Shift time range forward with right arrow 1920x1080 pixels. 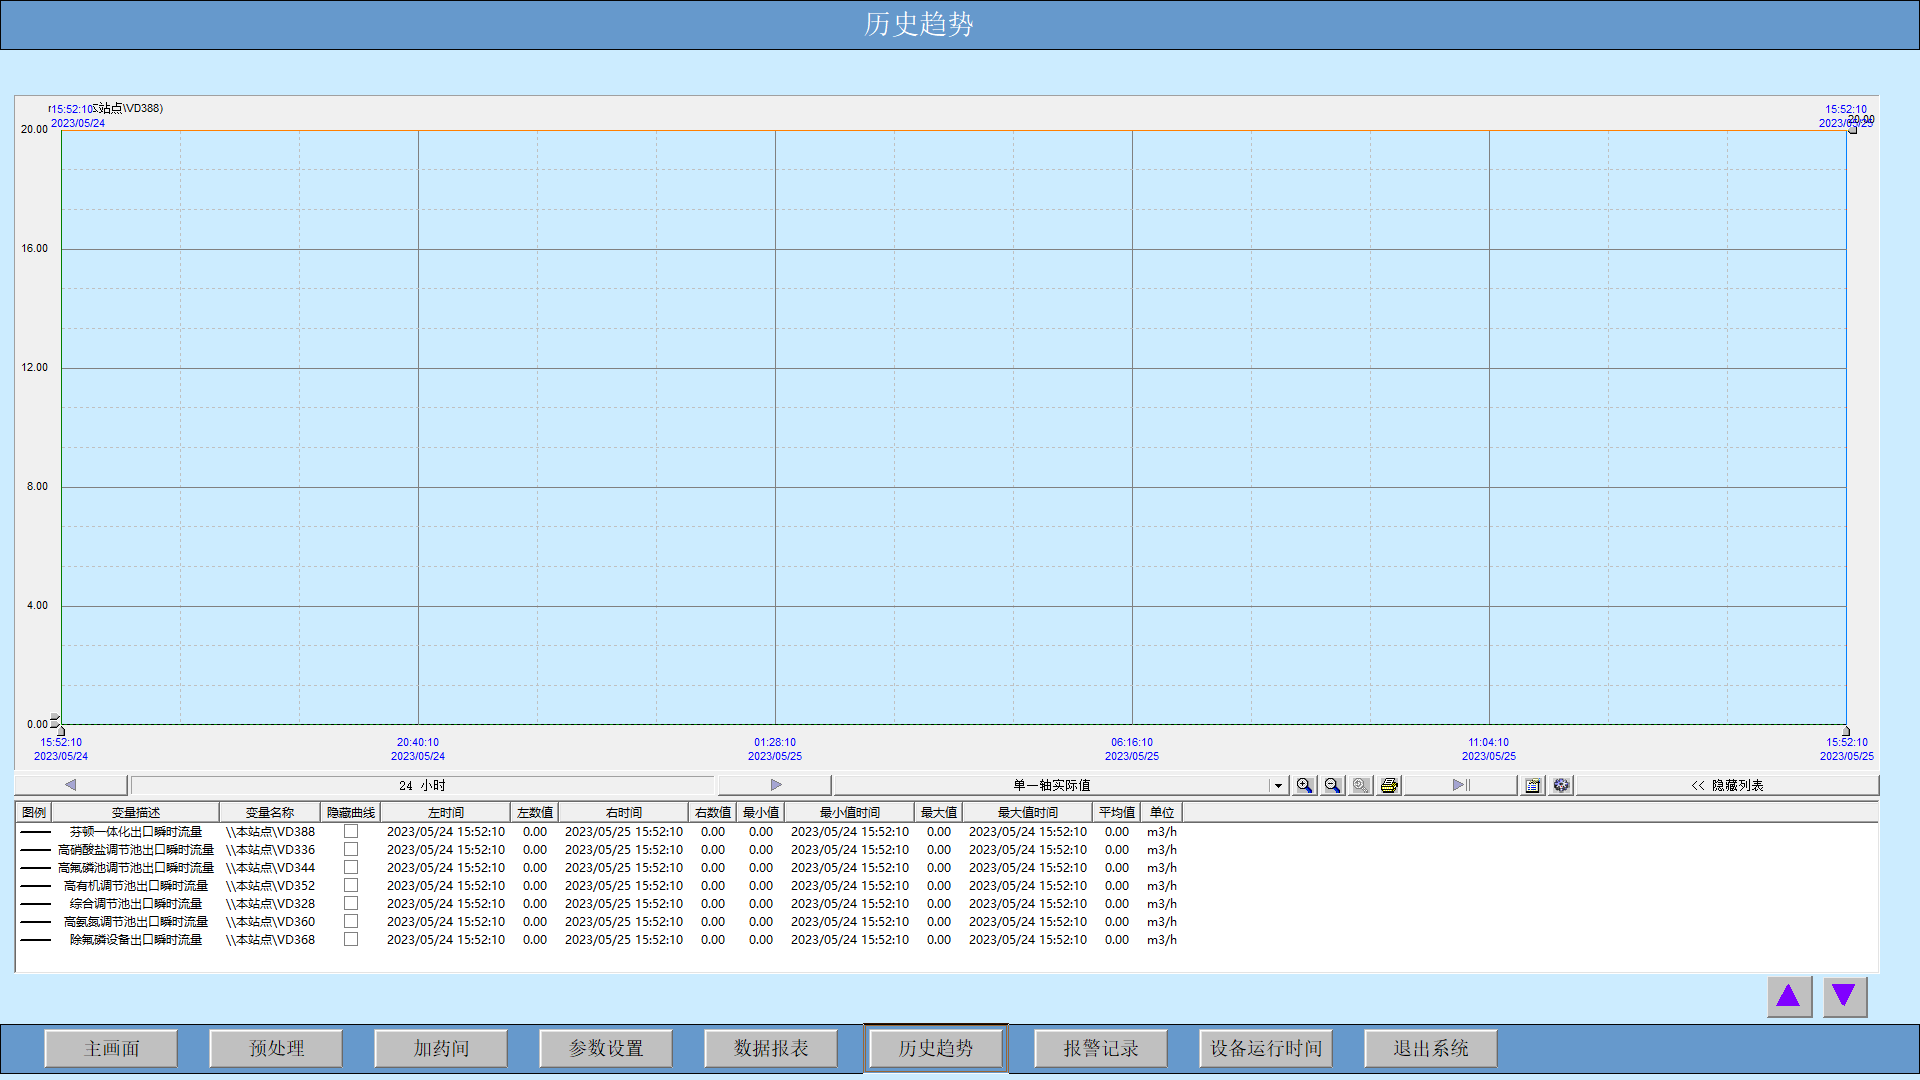(x=775, y=785)
